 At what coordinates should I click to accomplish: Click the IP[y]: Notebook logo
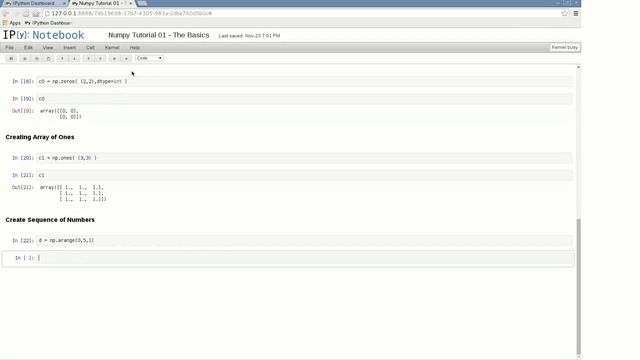tap(44, 35)
